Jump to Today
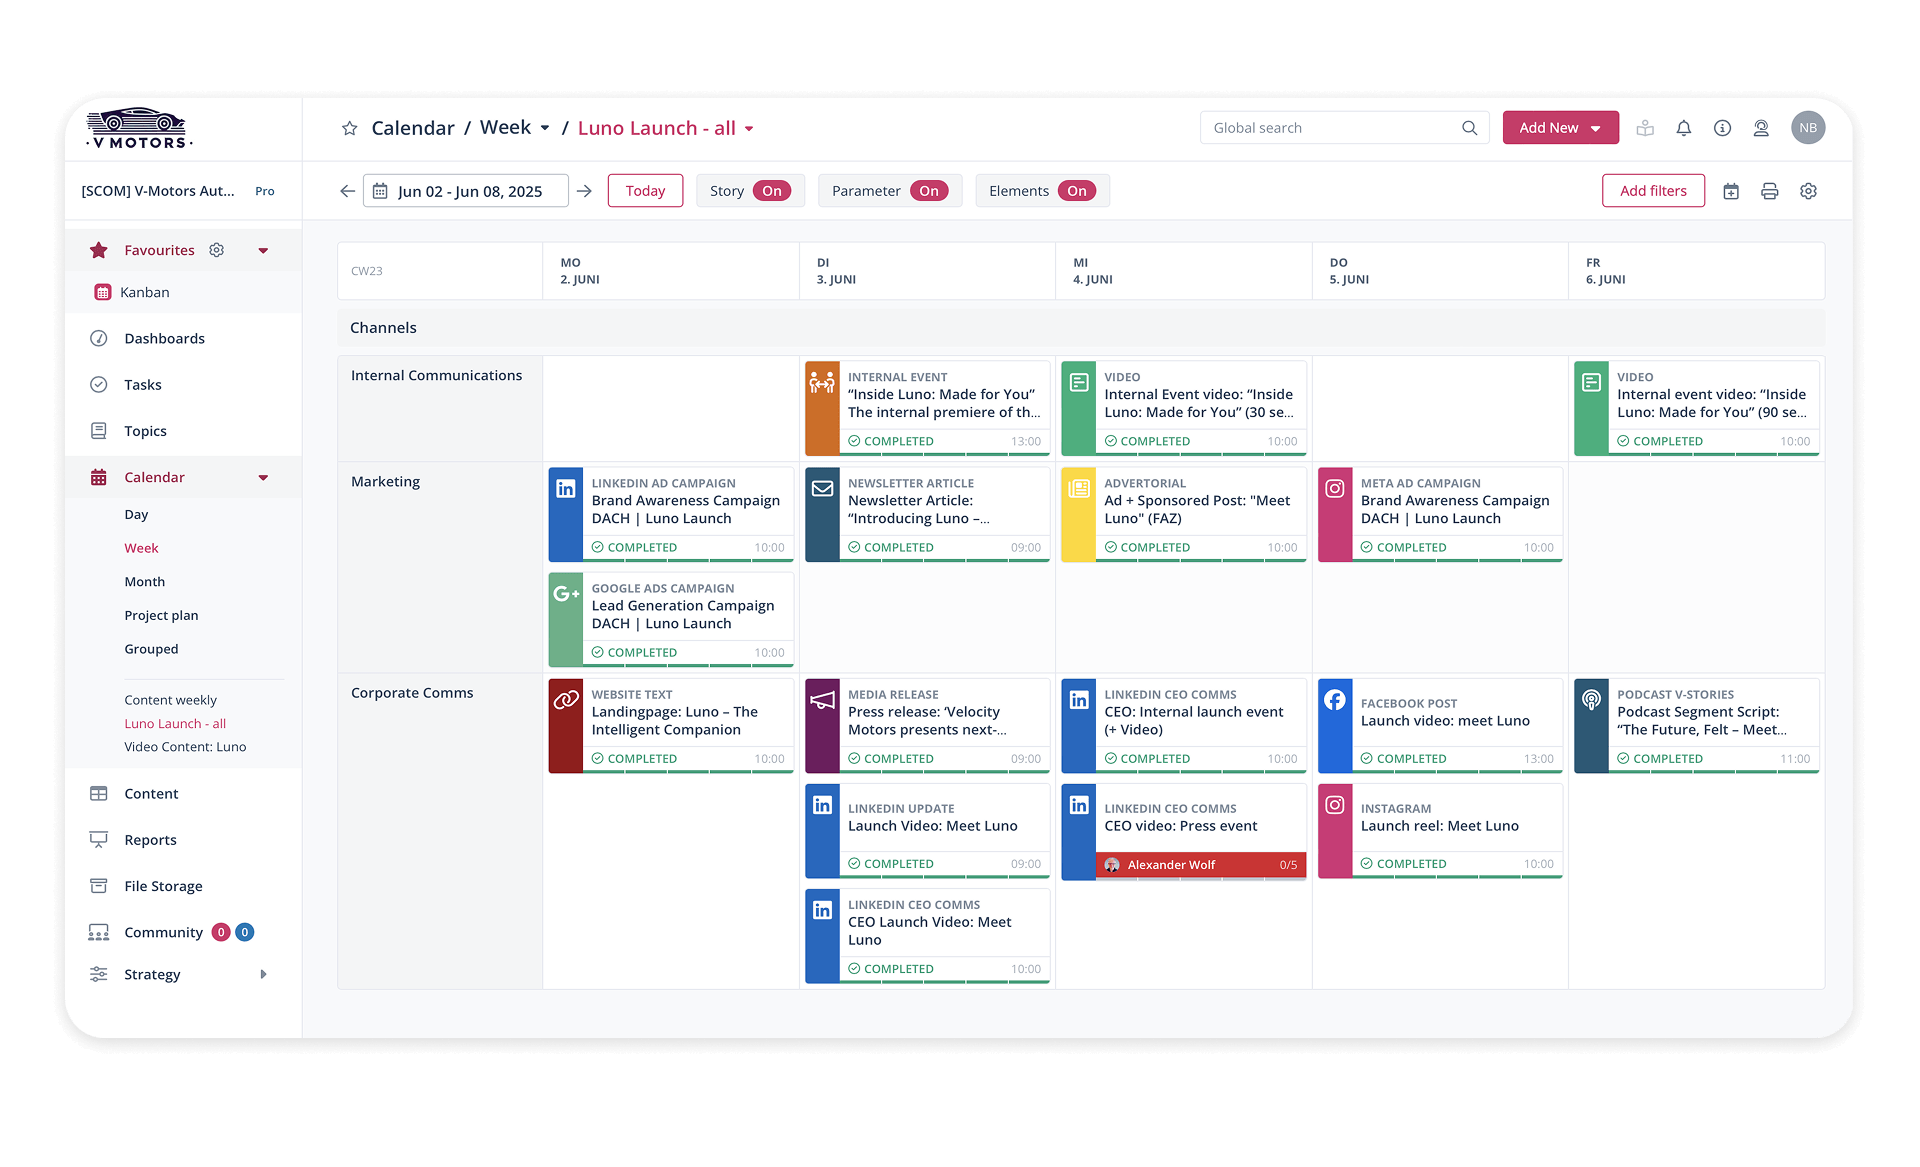The image size is (1920, 1167). [x=645, y=191]
